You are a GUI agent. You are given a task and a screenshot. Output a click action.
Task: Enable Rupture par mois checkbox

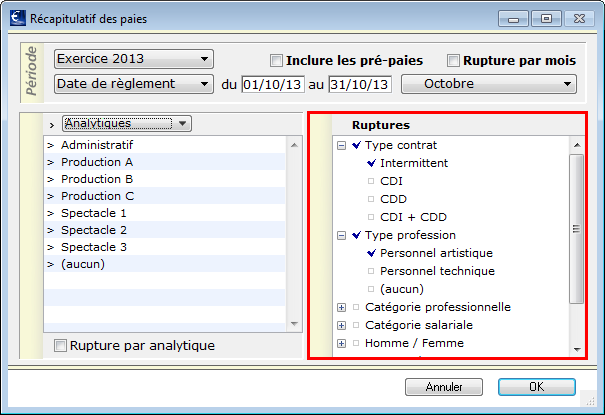[x=453, y=61]
